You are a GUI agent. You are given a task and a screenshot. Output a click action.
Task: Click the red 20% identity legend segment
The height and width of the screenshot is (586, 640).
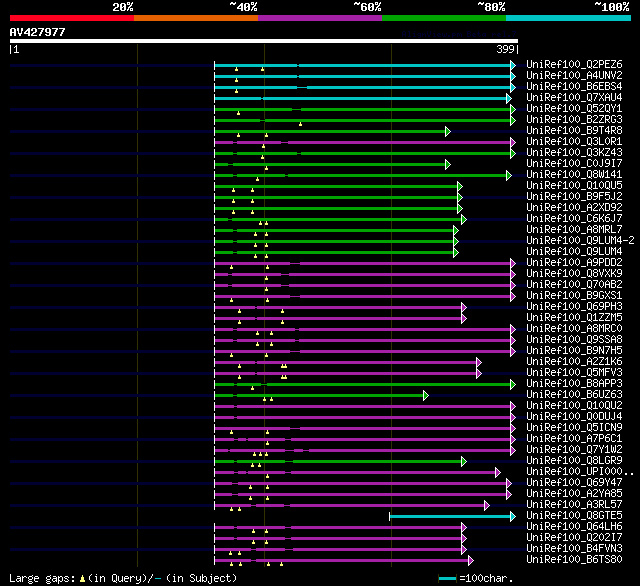tap(72, 18)
